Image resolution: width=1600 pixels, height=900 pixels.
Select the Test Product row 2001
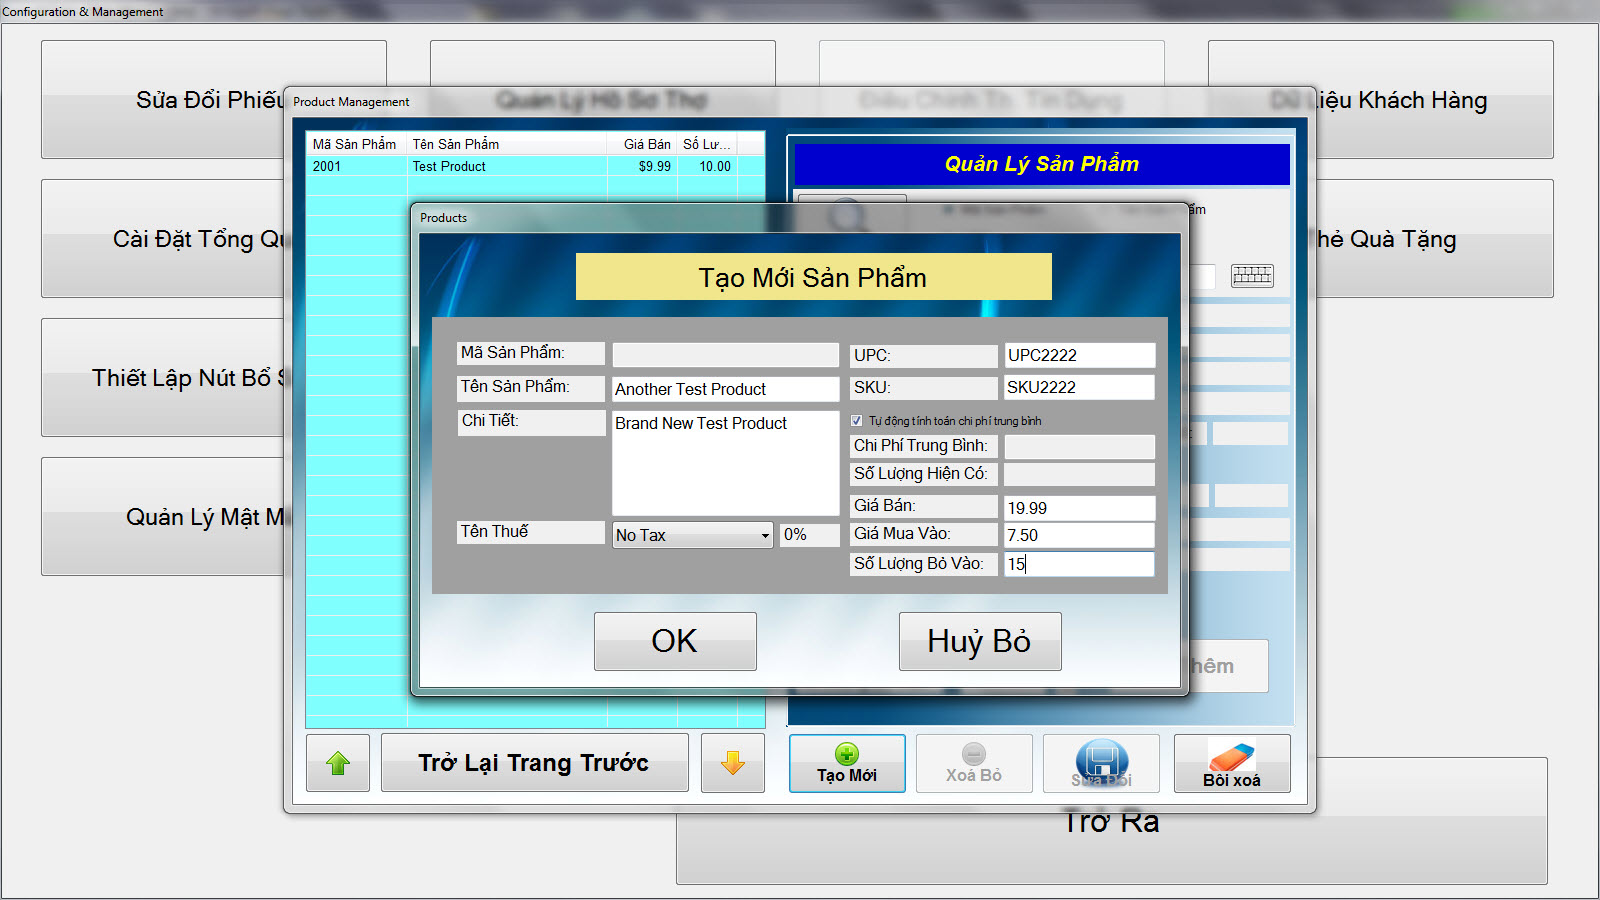[x=450, y=167]
